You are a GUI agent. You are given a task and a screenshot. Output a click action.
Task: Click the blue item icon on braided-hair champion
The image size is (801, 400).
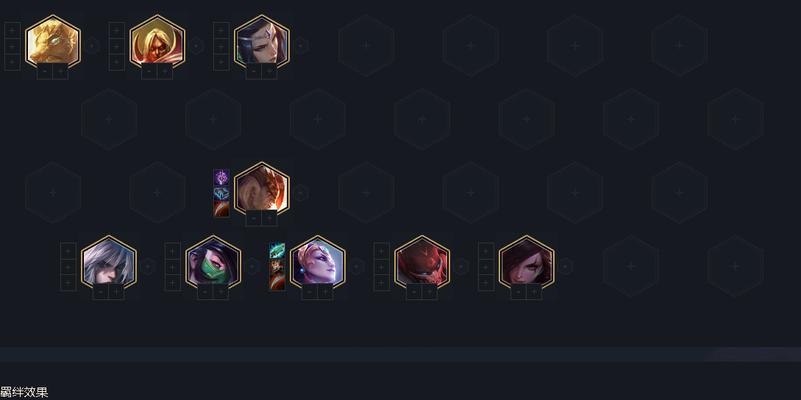pyautogui.click(x=221, y=193)
